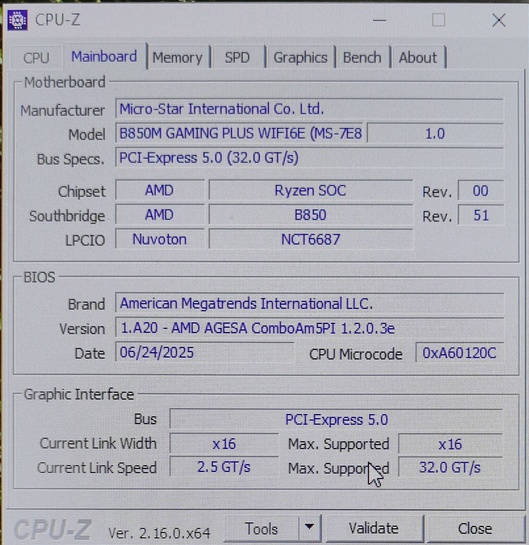Screen dimensions: 529x545
Task: Minimize the CPU-Z window
Action: [379, 20]
